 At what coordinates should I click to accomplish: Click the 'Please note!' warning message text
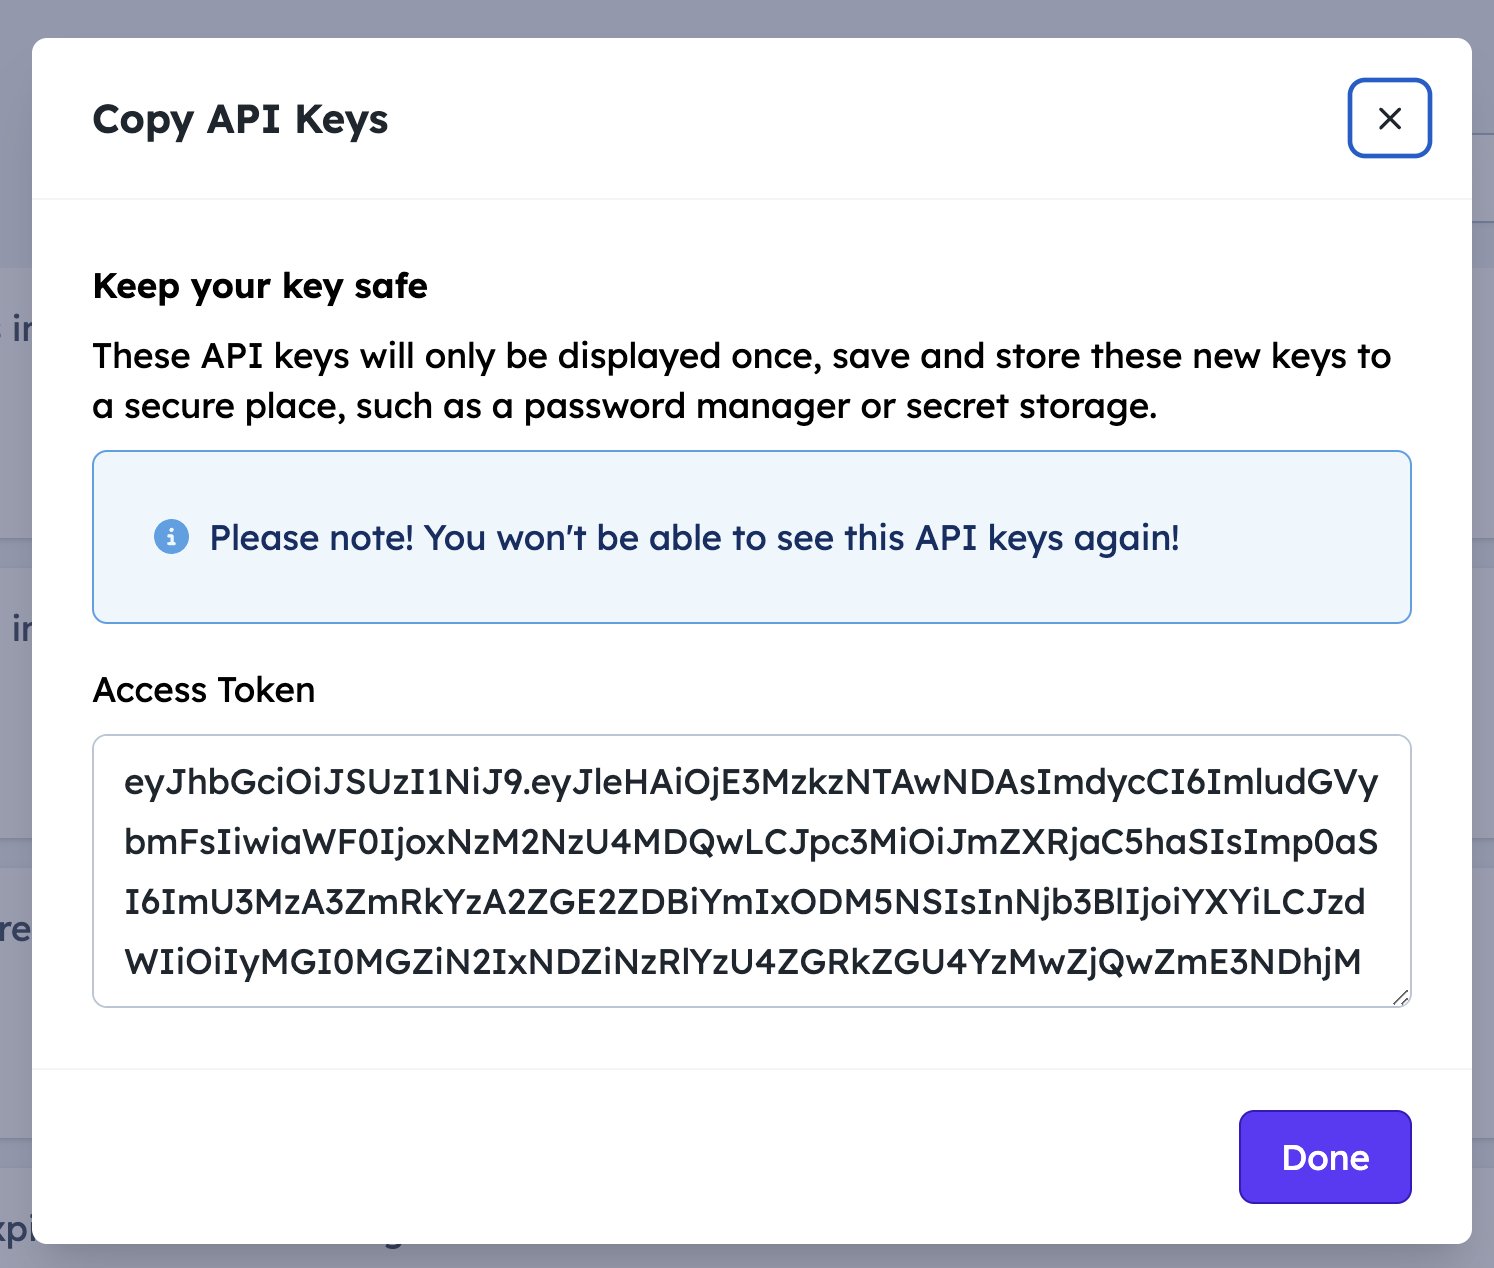click(x=694, y=538)
